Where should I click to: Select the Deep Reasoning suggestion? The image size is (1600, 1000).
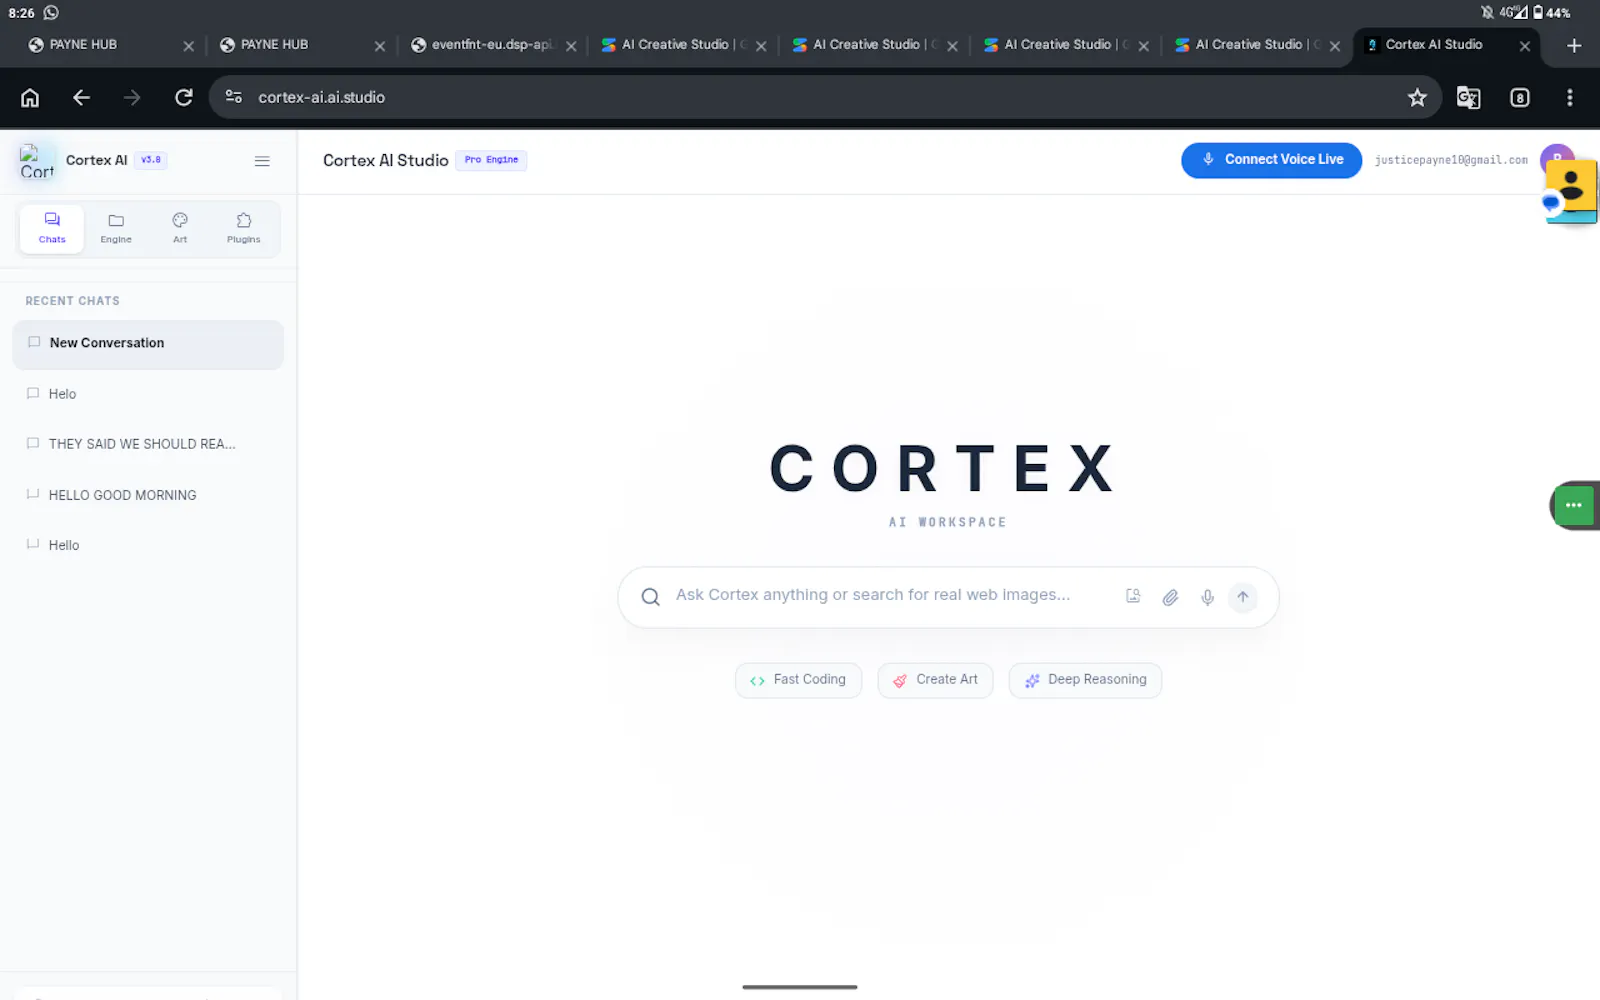1085,680
